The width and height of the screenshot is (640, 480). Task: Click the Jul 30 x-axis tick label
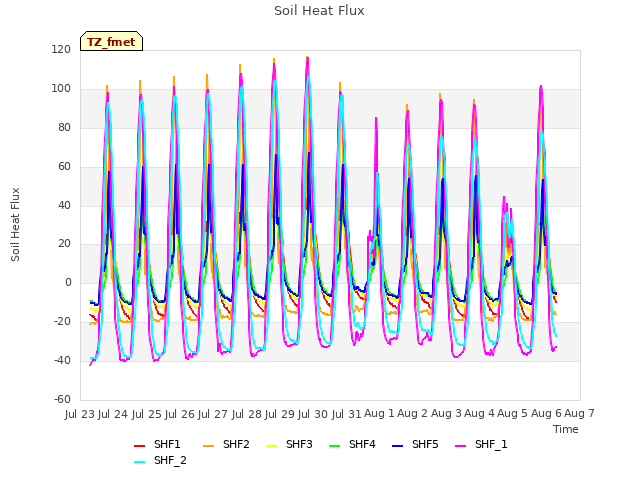[313, 414]
